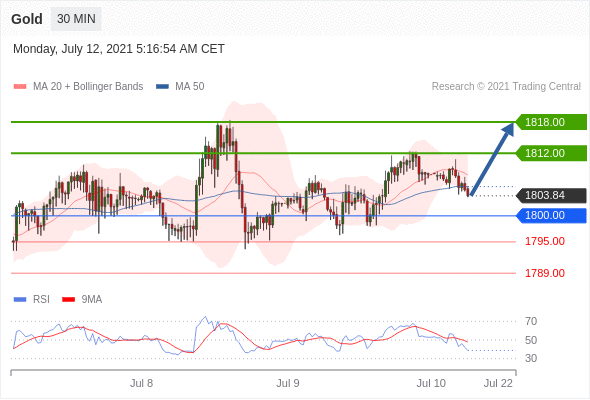Click the blue upward forecast arrow head
This screenshot has width=590, height=400.
508,129
